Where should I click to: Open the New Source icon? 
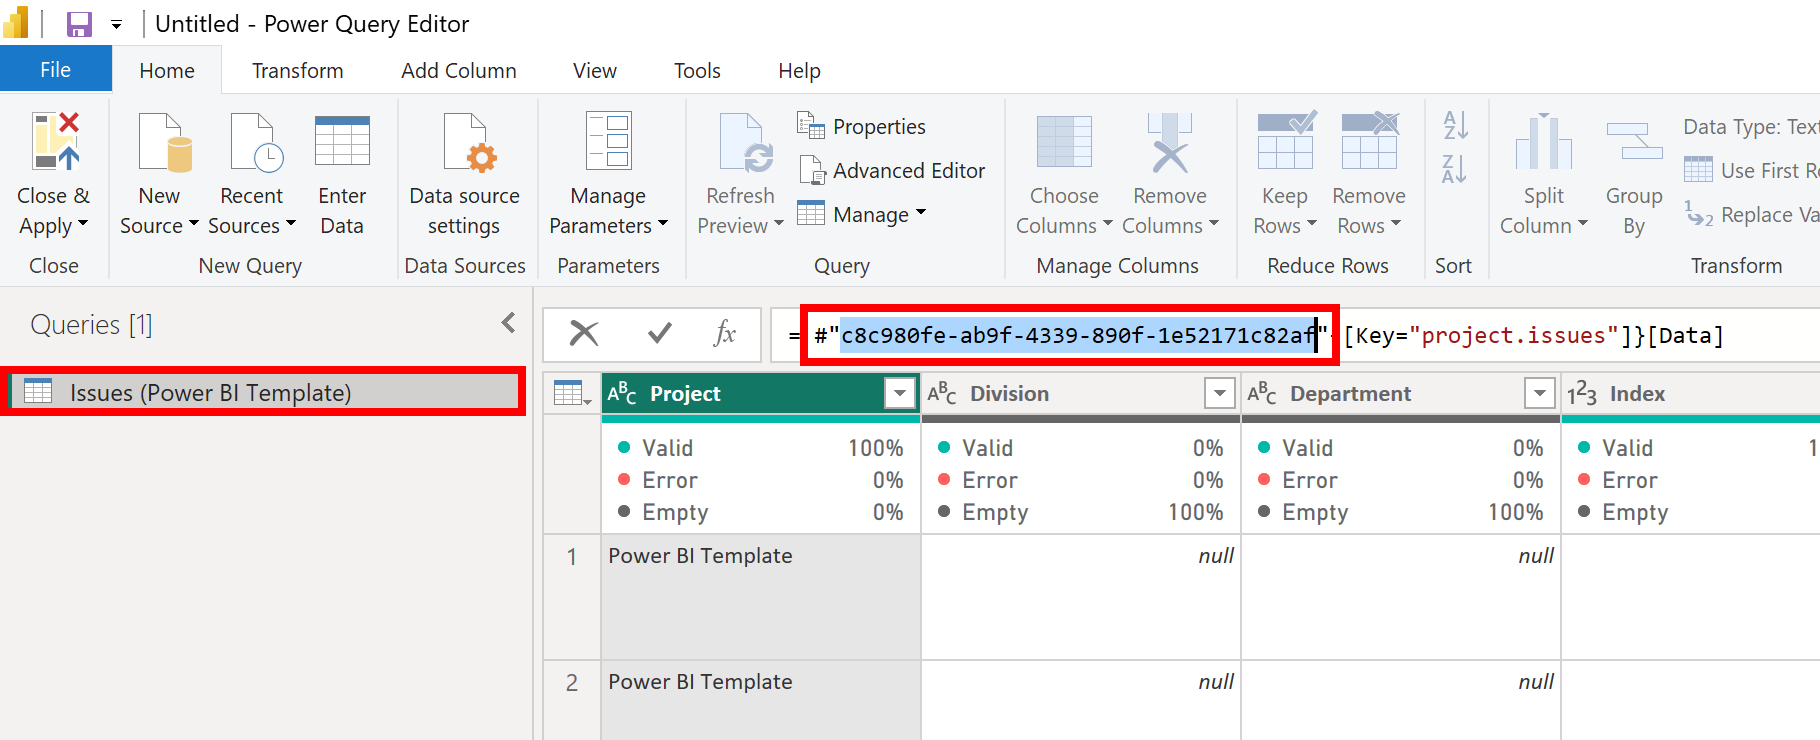(165, 141)
